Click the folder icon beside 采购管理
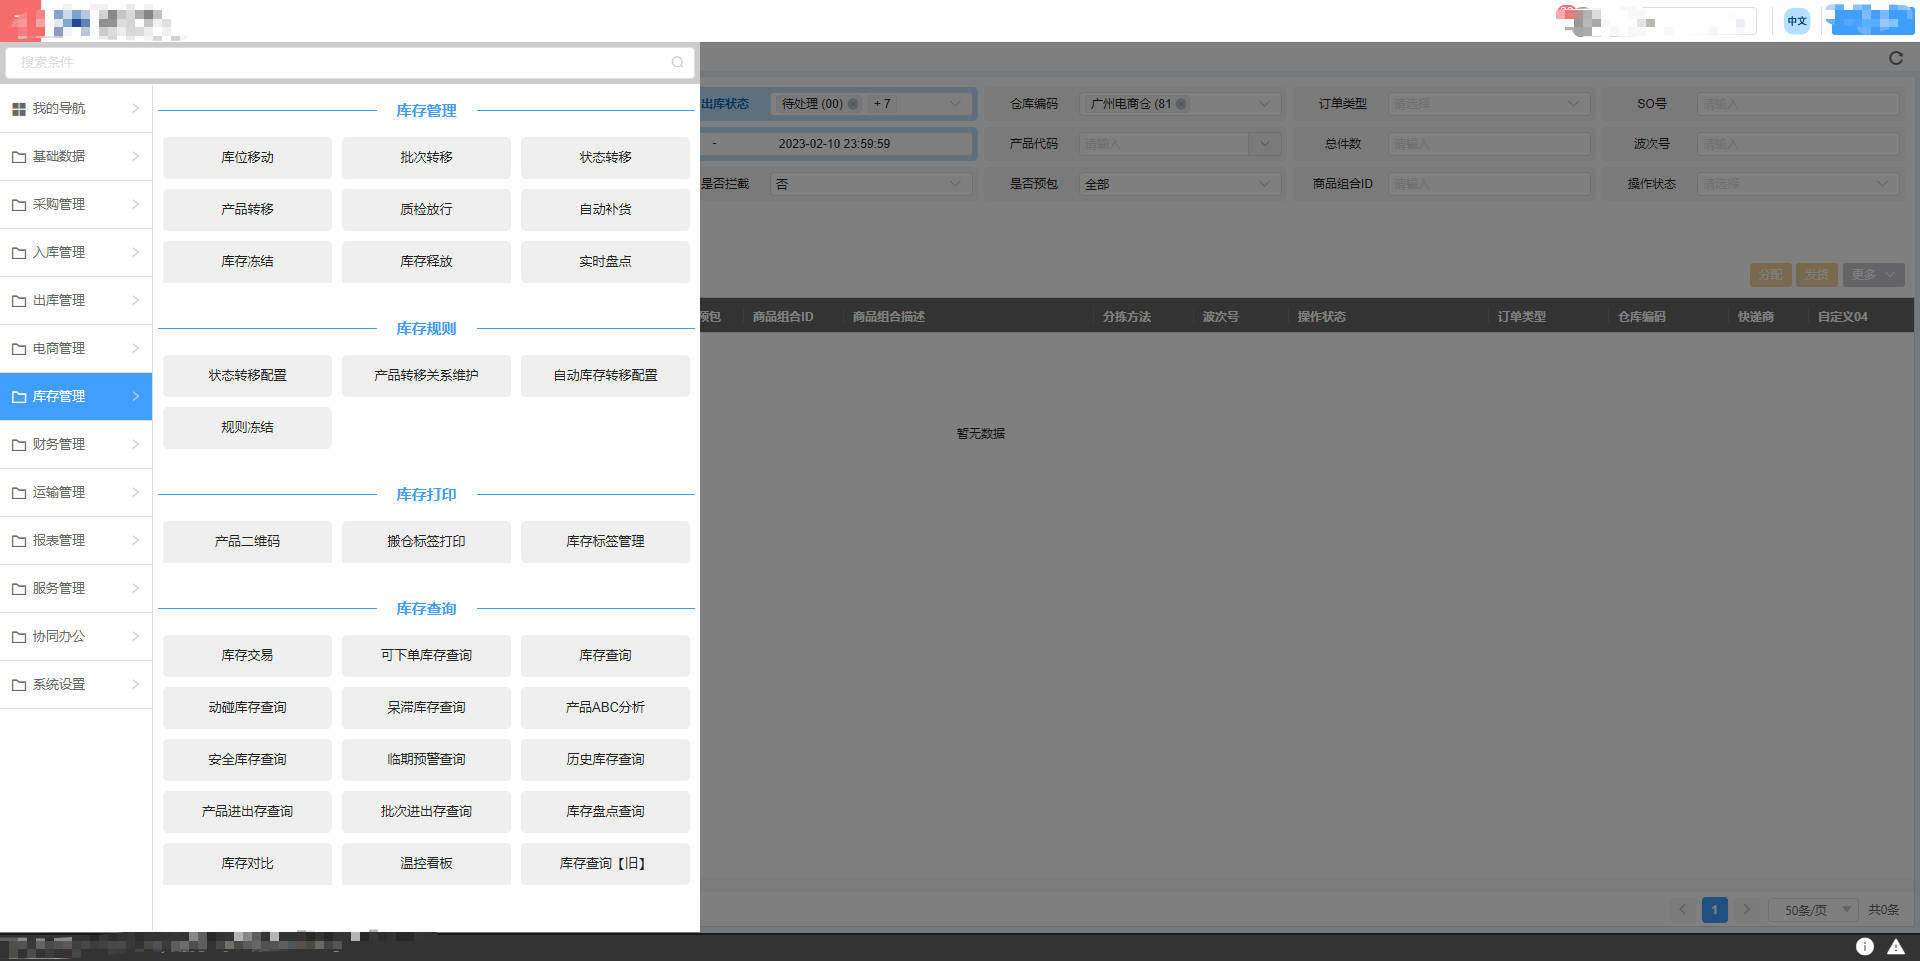 tap(19, 205)
